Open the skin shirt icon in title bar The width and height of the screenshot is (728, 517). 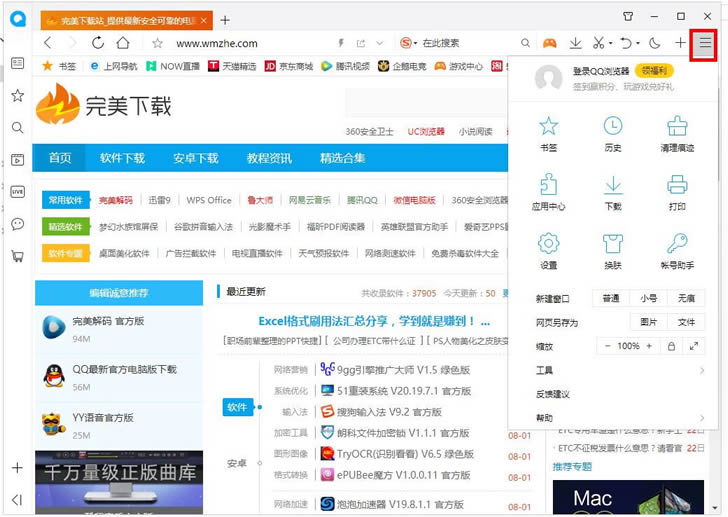pyautogui.click(x=628, y=17)
